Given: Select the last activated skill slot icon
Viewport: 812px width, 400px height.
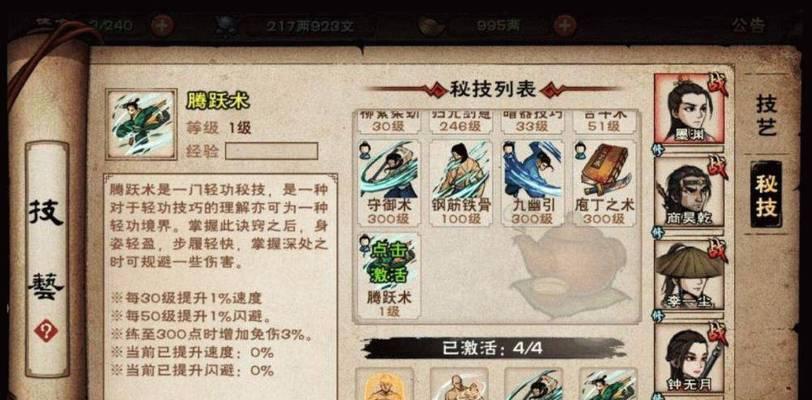Looking at the screenshot, I should tap(608, 384).
